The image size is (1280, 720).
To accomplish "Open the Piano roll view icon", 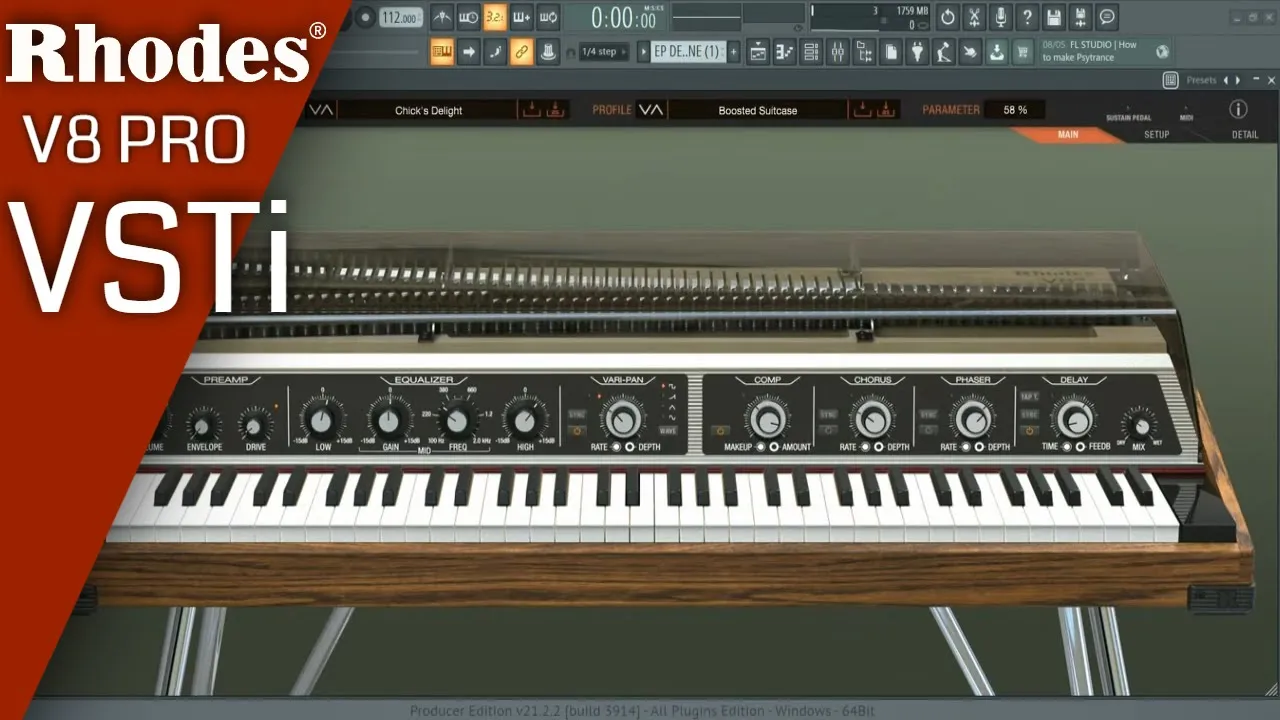I will pyautogui.click(x=785, y=52).
